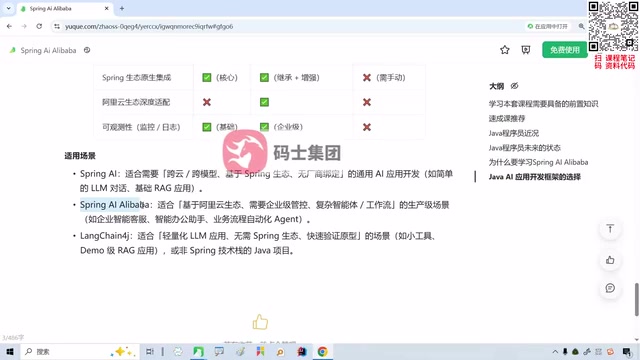Expand the system tray hidden icons chevron

click(x=555, y=351)
